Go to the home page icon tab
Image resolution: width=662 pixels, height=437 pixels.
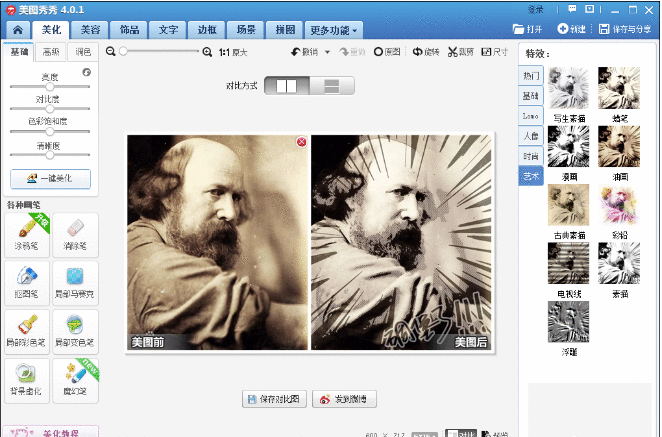click(18, 30)
